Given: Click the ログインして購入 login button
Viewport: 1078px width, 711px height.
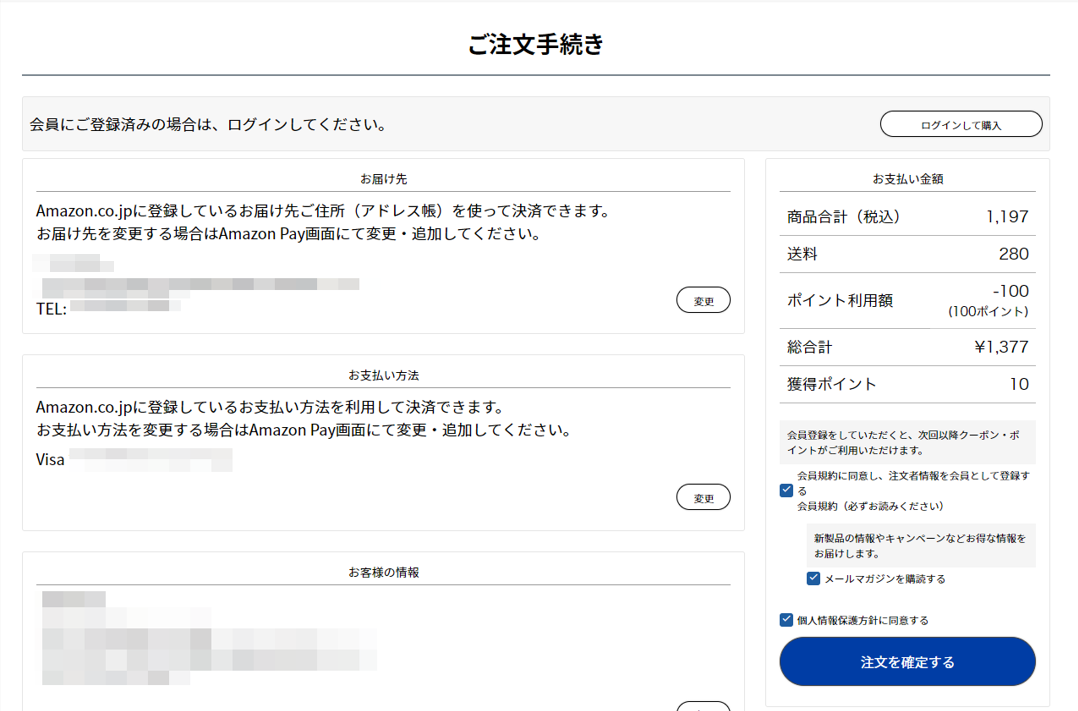Looking at the screenshot, I should pyautogui.click(x=959, y=123).
